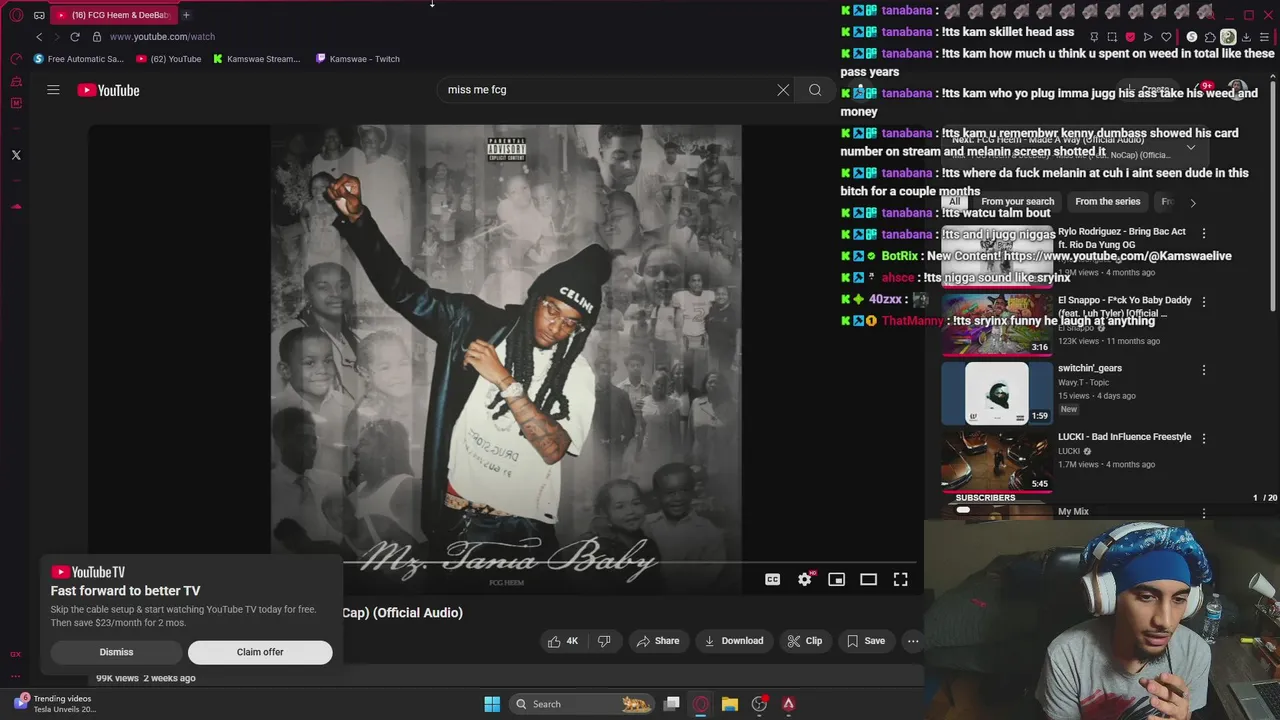1280x720 pixels.
Task: Claim the YouTube TV offer
Action: [x=260, y=652]
